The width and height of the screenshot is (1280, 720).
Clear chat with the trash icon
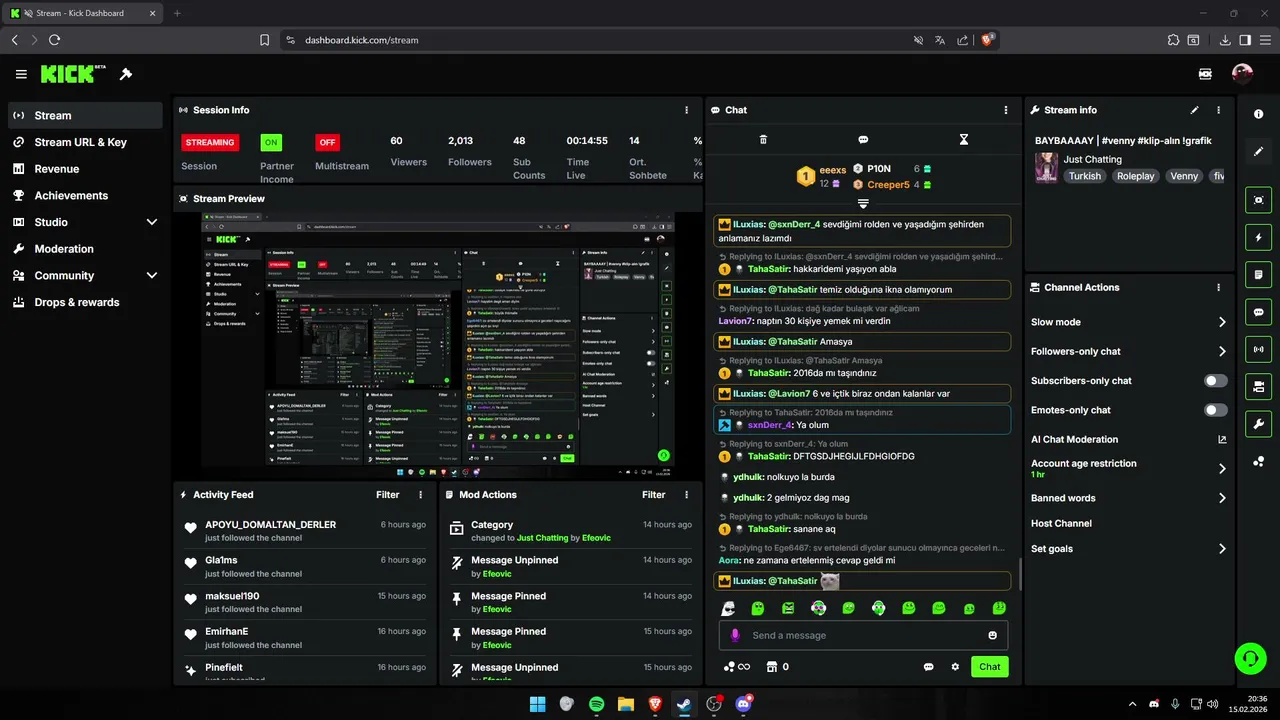pyautogui.click(x=763, y=140)
